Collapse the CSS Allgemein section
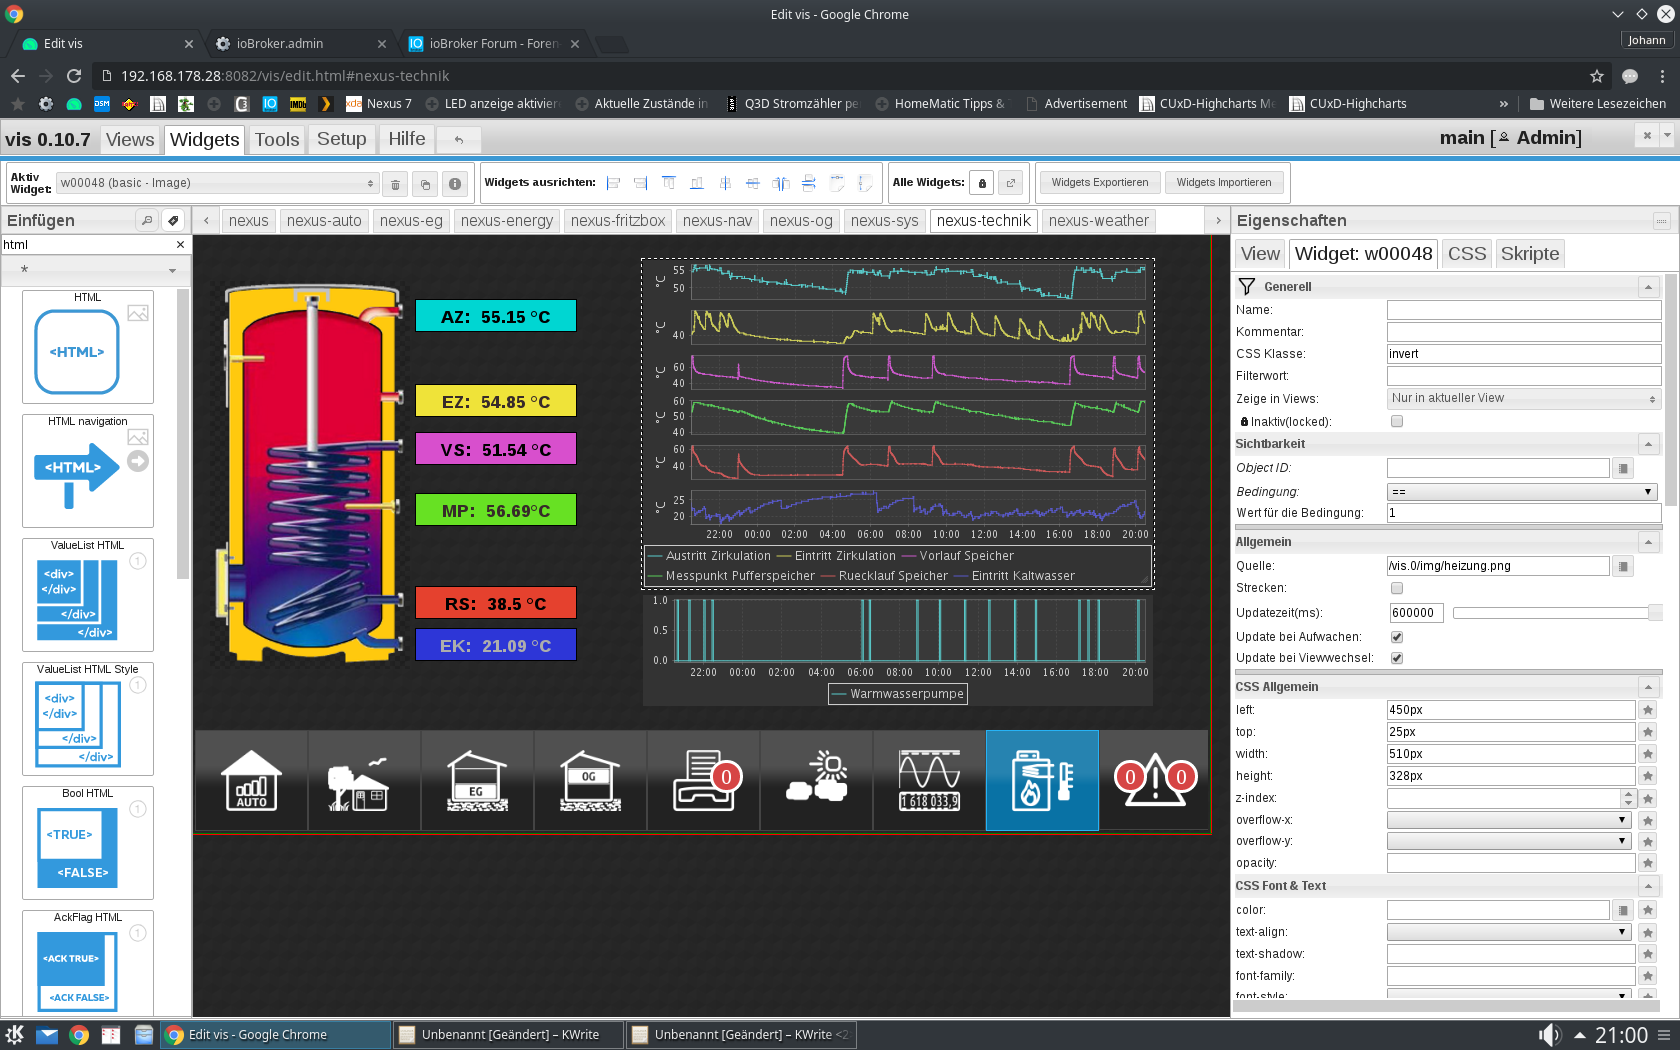The image size is (1680, 1050). (1649, 687)
